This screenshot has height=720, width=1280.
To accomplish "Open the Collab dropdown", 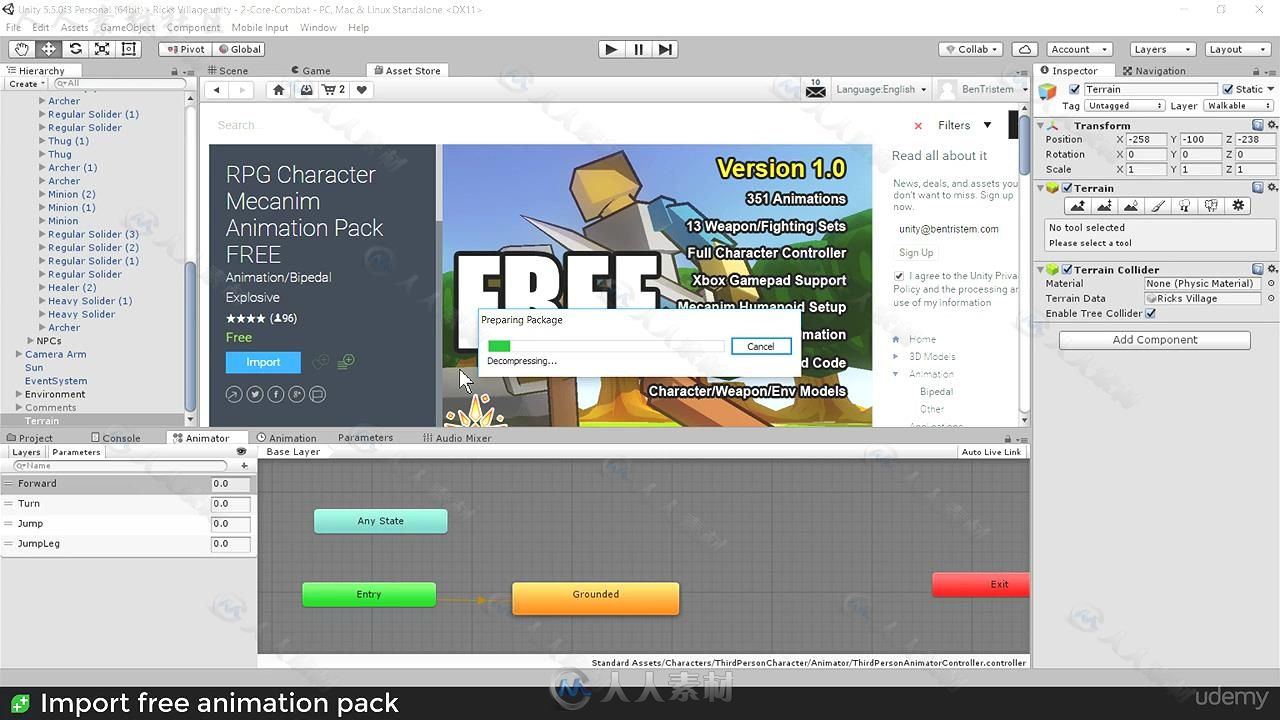I will click(972, 49).
